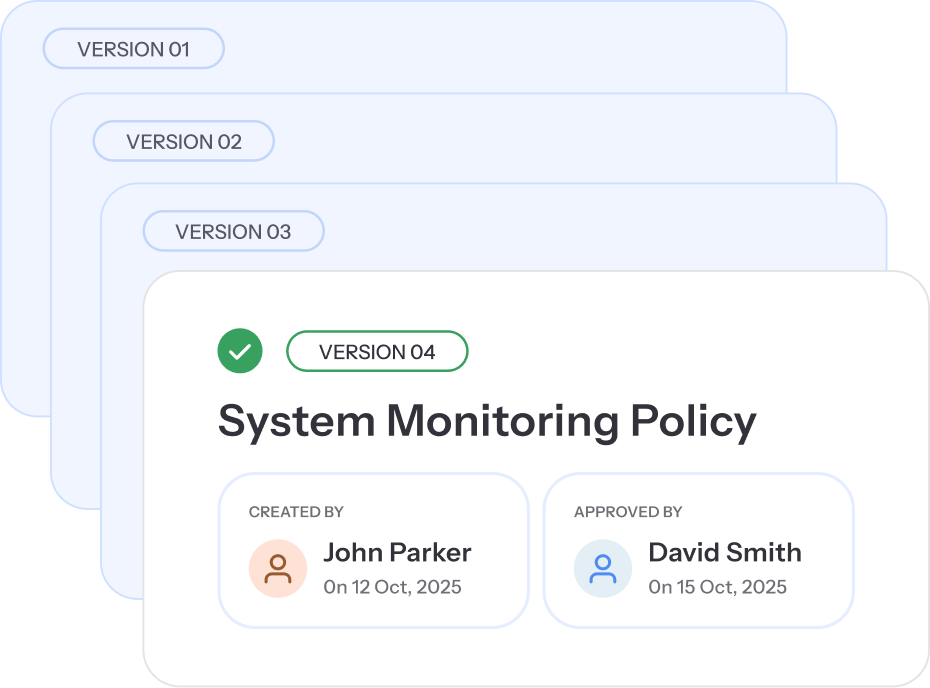Click the approval date 15 Oct, 2025
Screen dimensions: 930x688
pyautogui.click(x=718, y=587)
